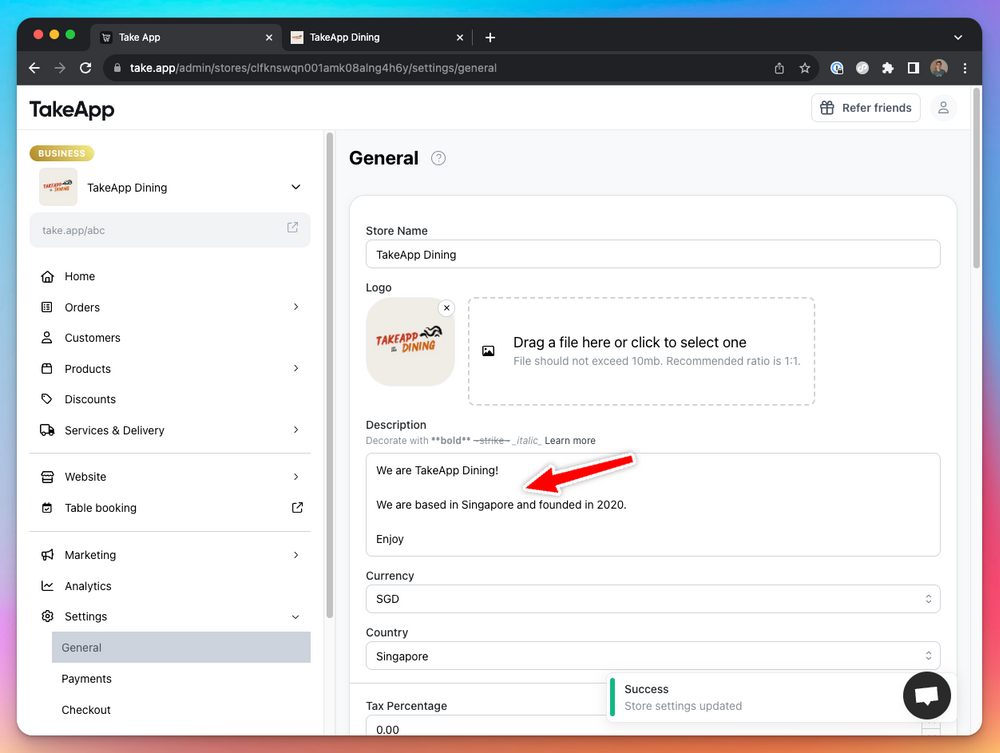1000x753 pixels.
Task: Click the store logo thumbnail
Action: (x=410, y=342)
